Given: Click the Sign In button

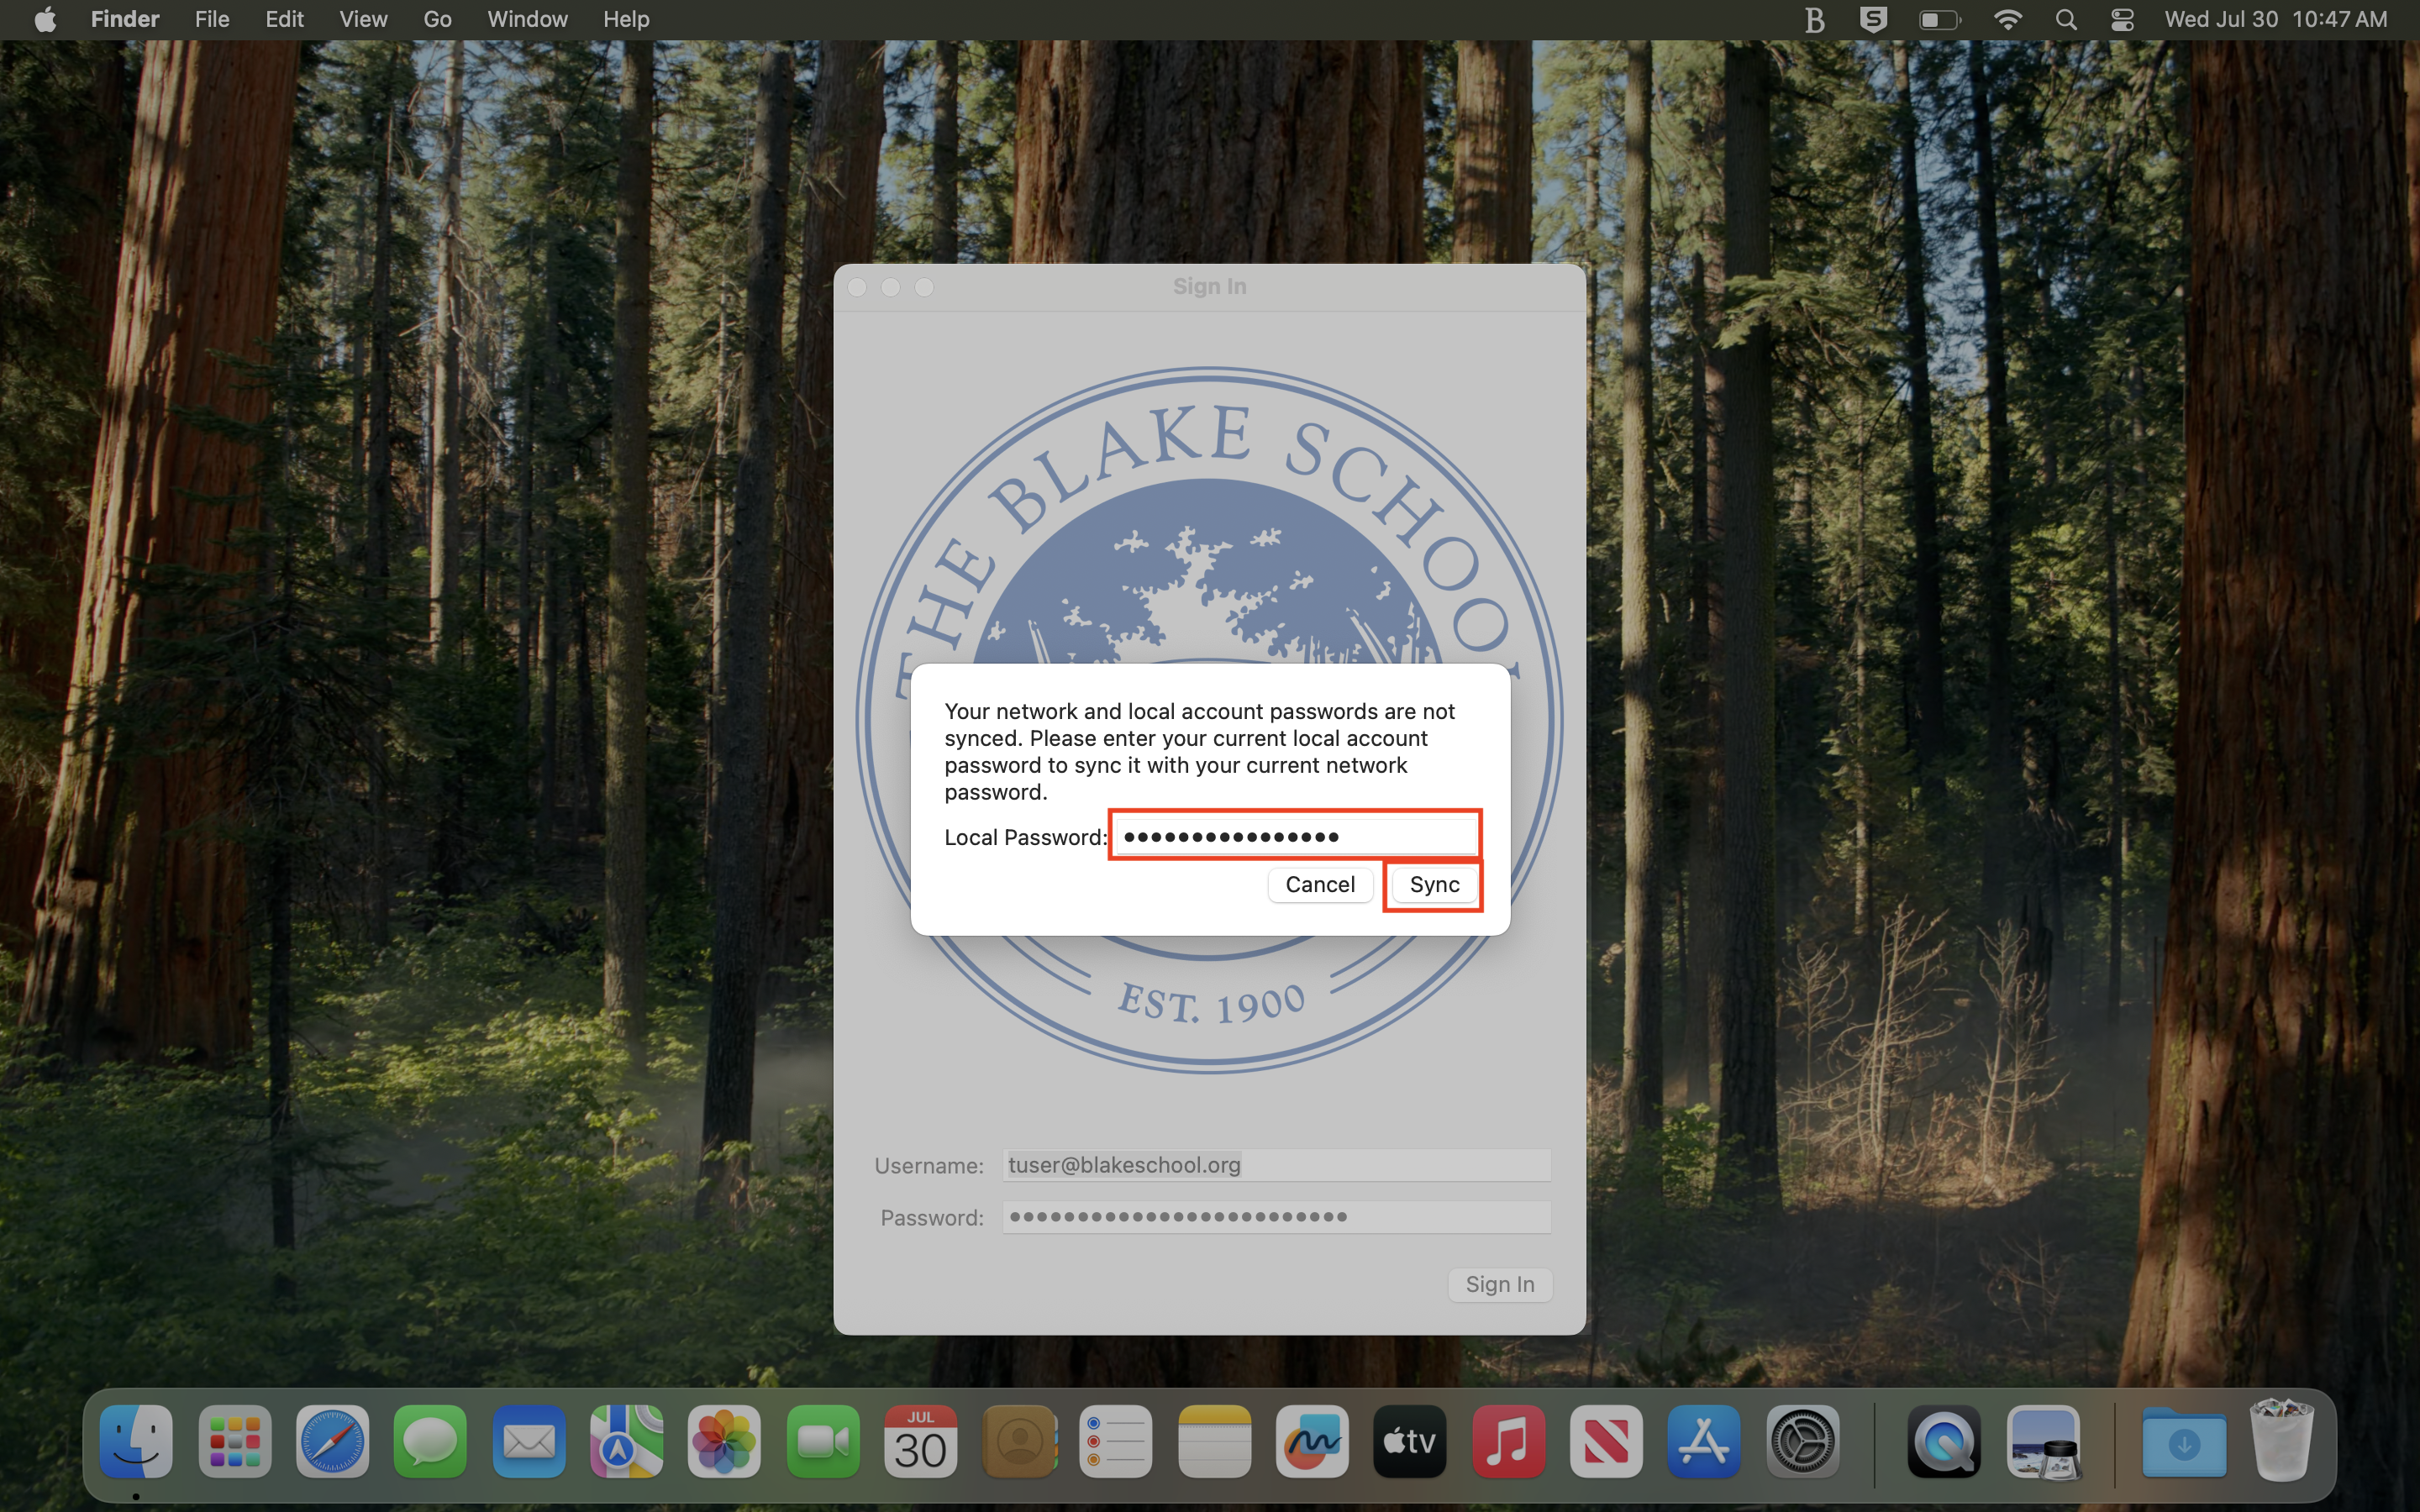Looking at the screenshot, I should tap(1500, 1284).
